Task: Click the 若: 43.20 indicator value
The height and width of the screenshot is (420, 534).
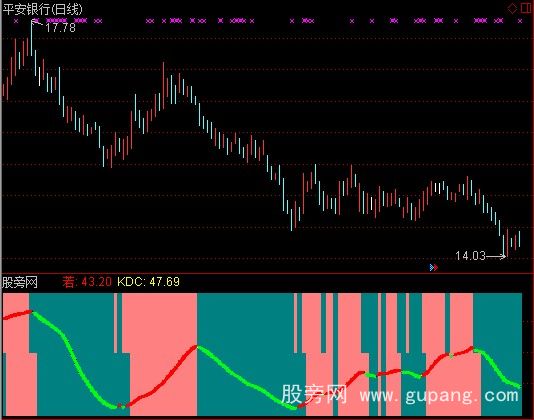Action: coord(87,282)
